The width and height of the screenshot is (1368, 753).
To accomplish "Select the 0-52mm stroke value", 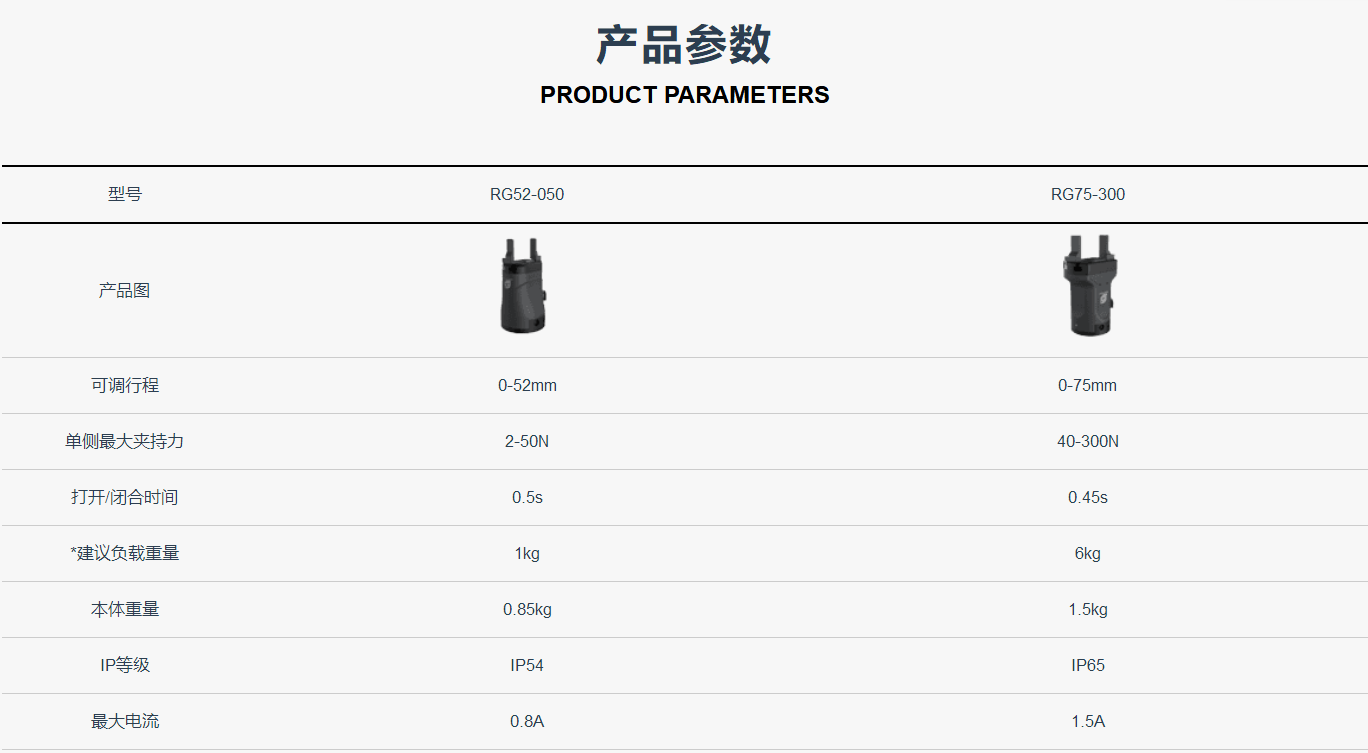I will tap(527, 386).
